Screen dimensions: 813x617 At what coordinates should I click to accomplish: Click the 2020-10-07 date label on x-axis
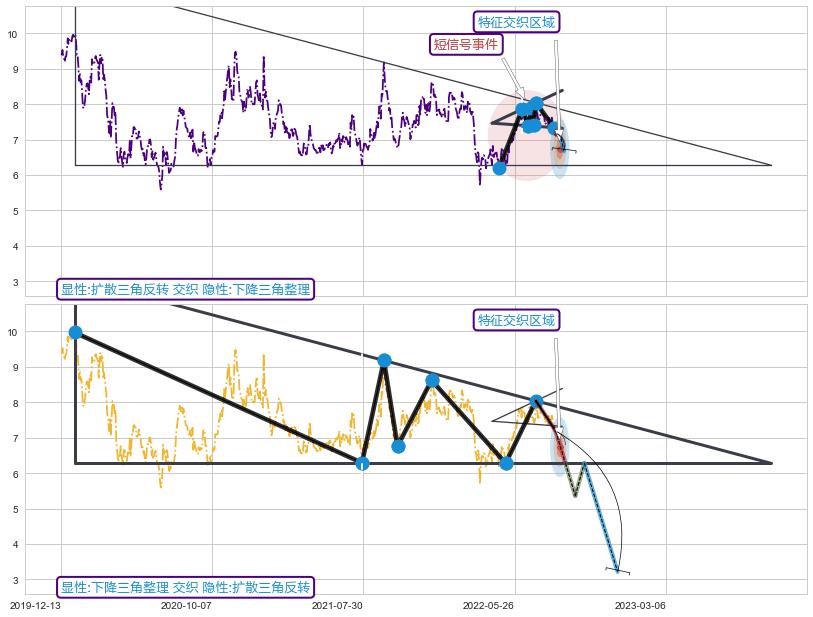[186, 605]
